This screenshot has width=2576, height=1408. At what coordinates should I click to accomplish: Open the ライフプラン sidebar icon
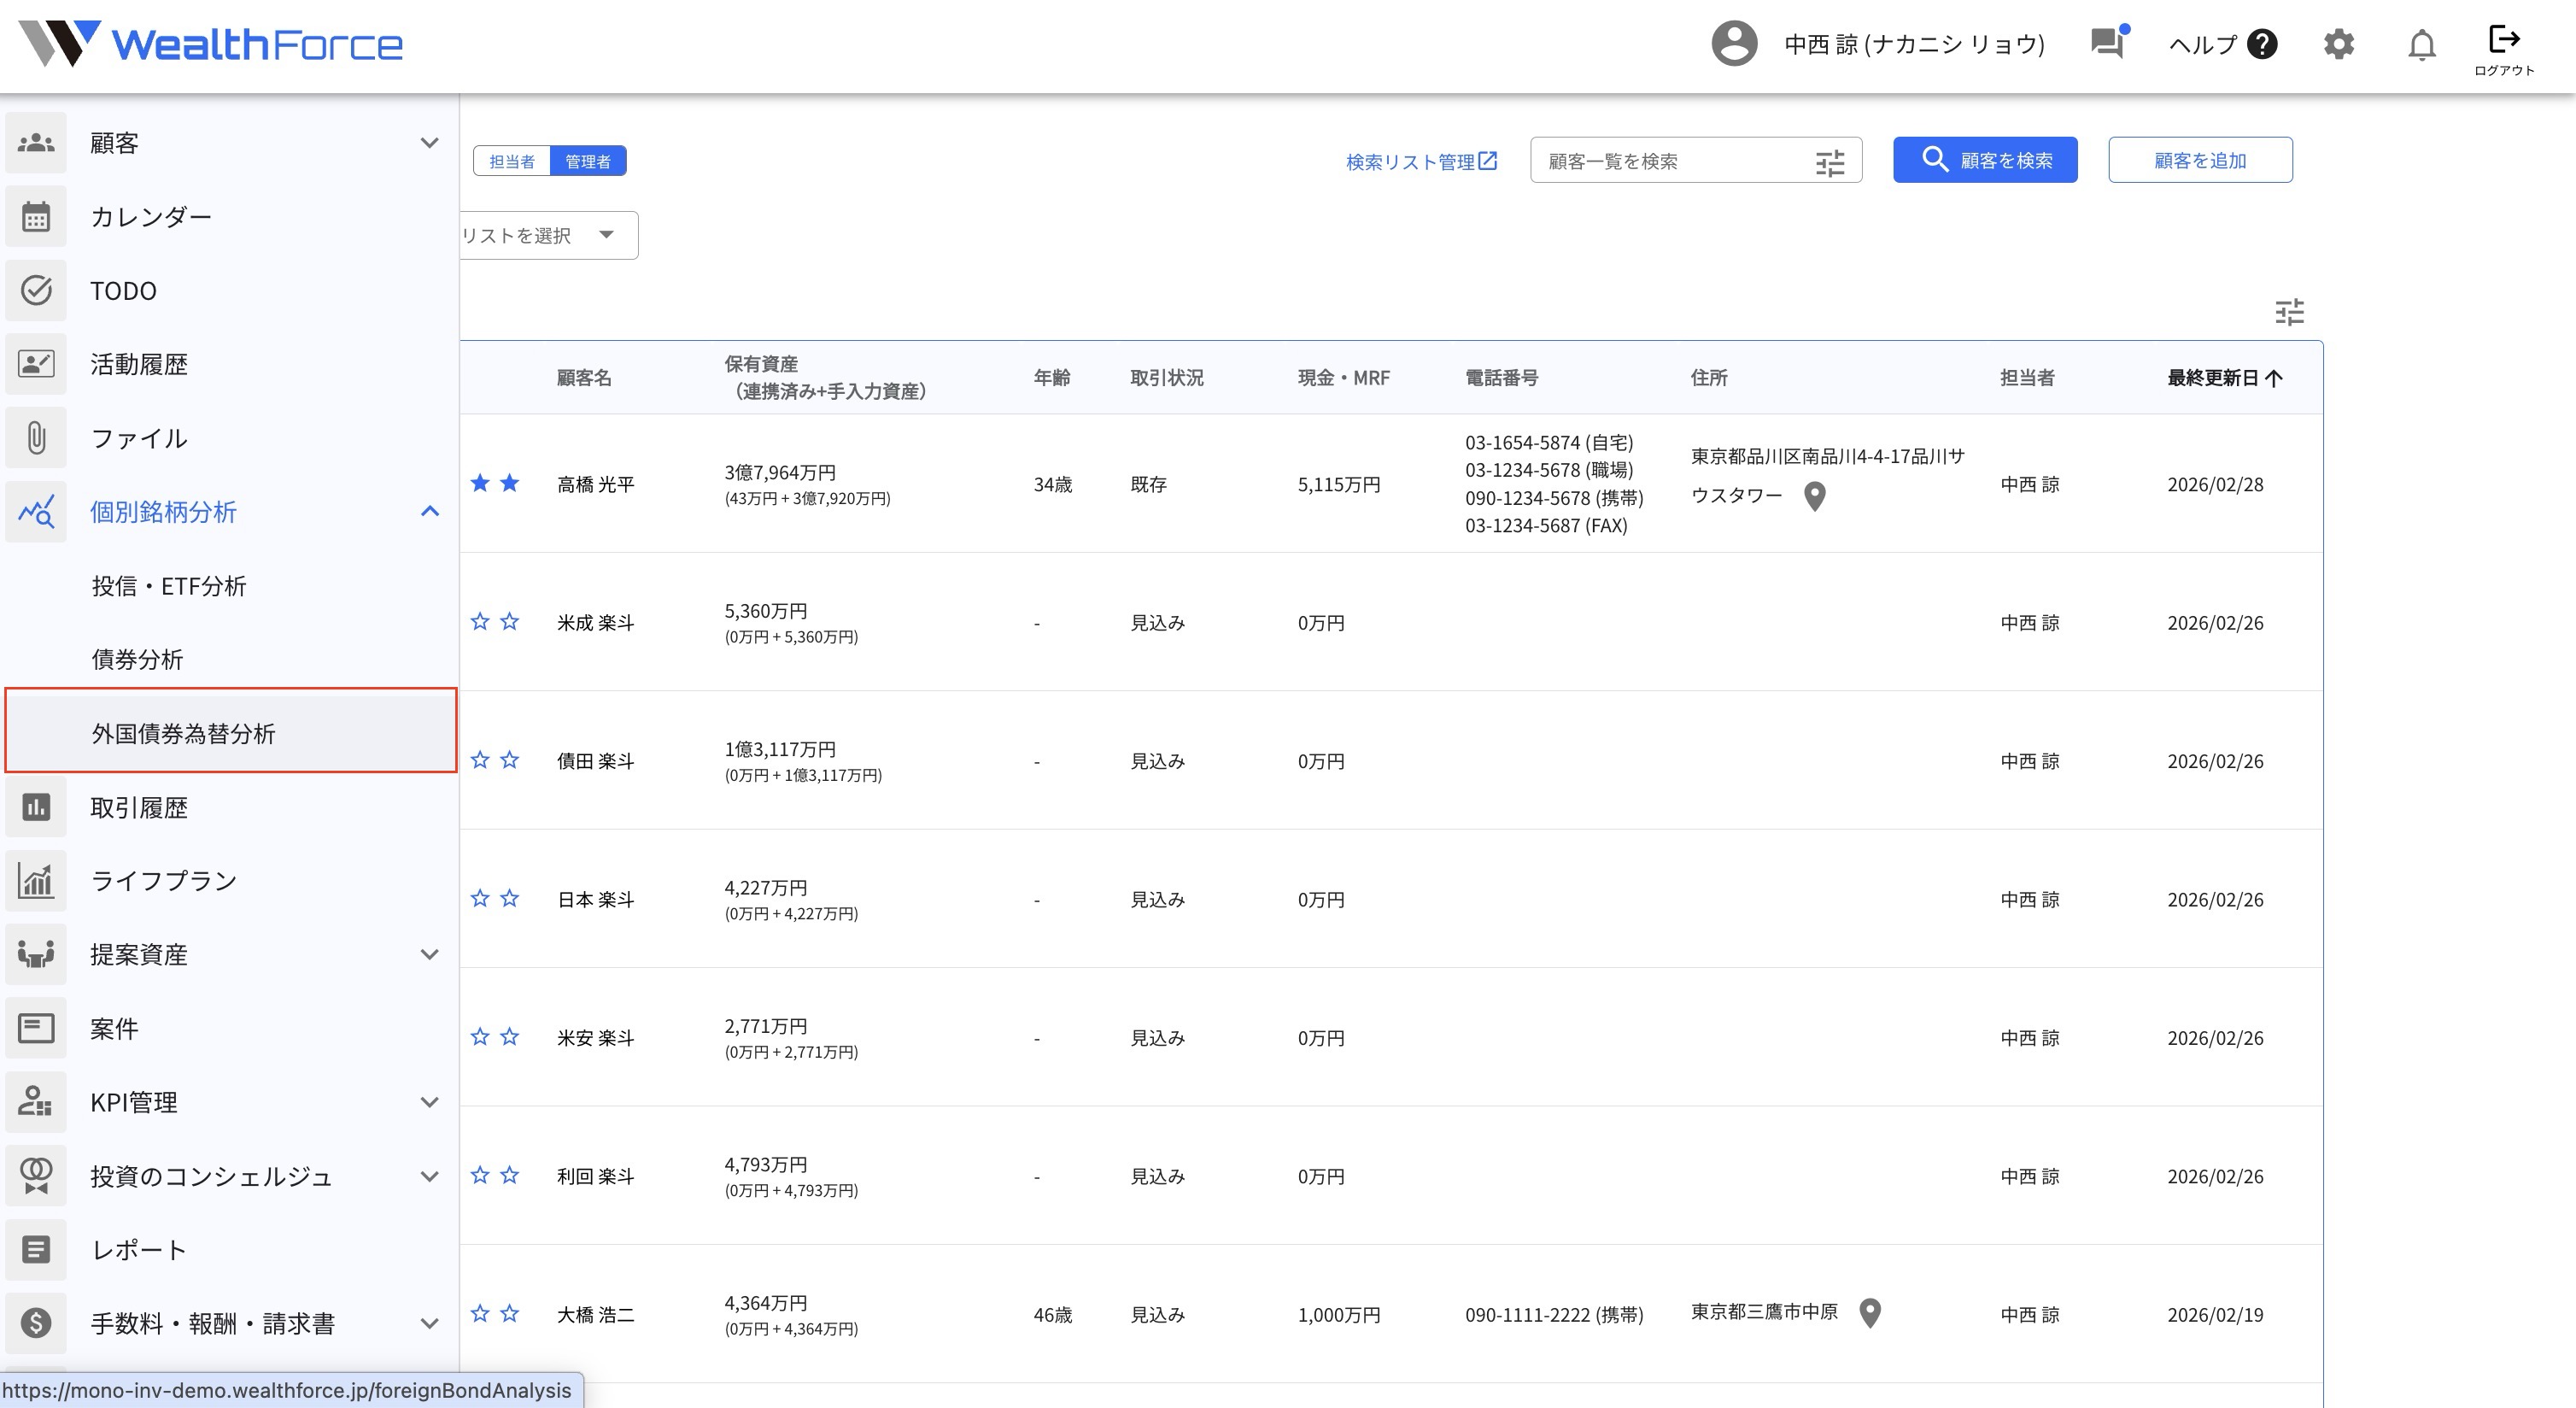point(36,881)
